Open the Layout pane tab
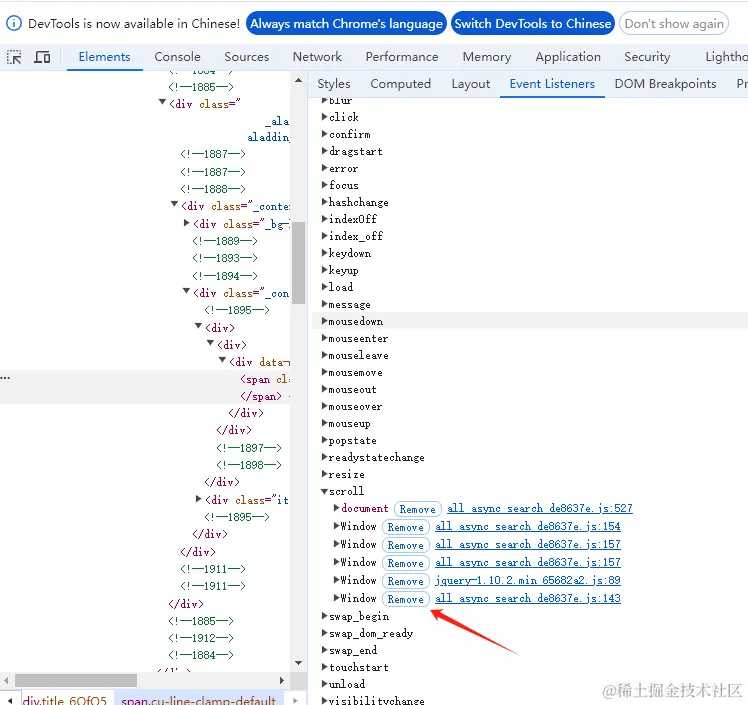This screenshot has height=705, width=748. point(471,84)
